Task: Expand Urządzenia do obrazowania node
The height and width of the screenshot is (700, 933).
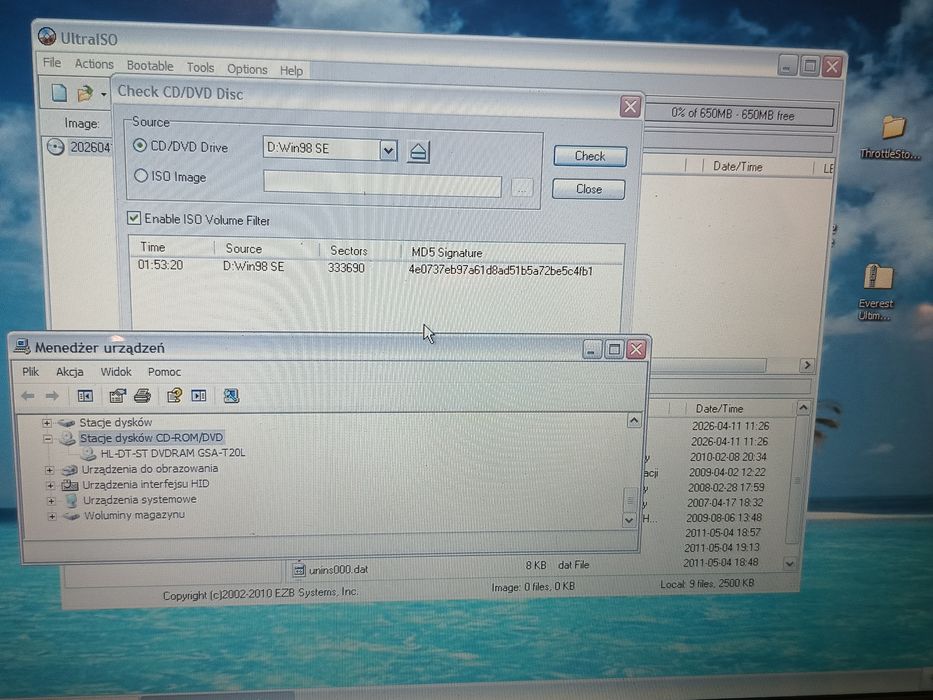Action: 49,470
